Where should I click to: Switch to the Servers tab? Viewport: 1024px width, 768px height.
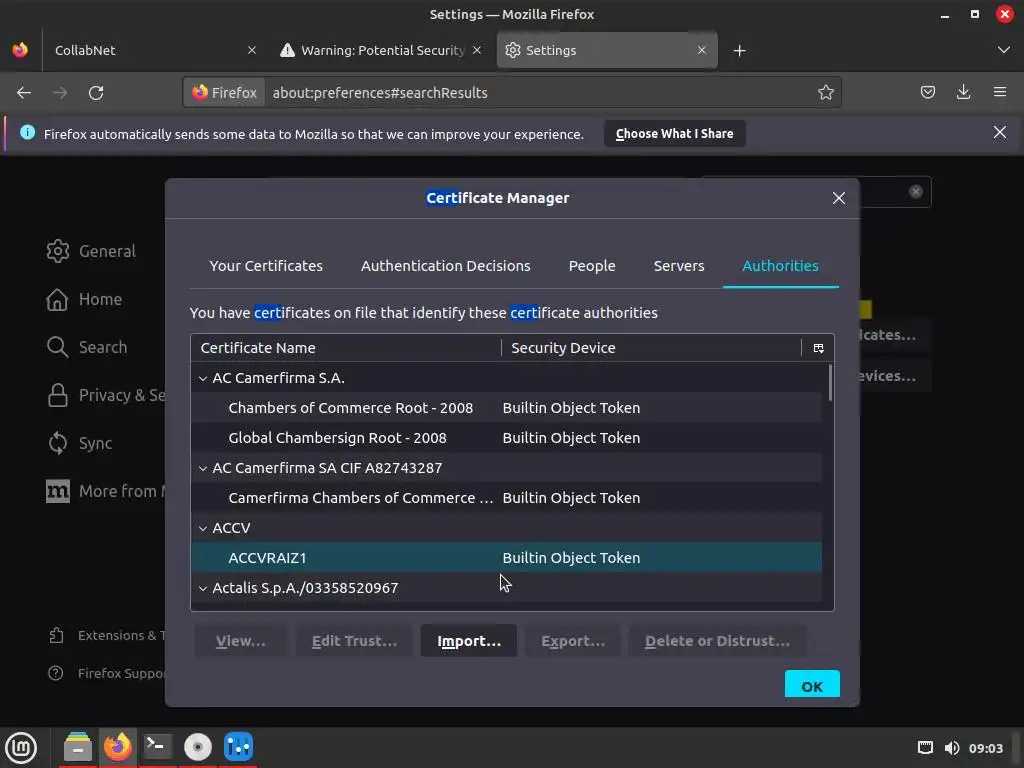click(x=679, y=266)
